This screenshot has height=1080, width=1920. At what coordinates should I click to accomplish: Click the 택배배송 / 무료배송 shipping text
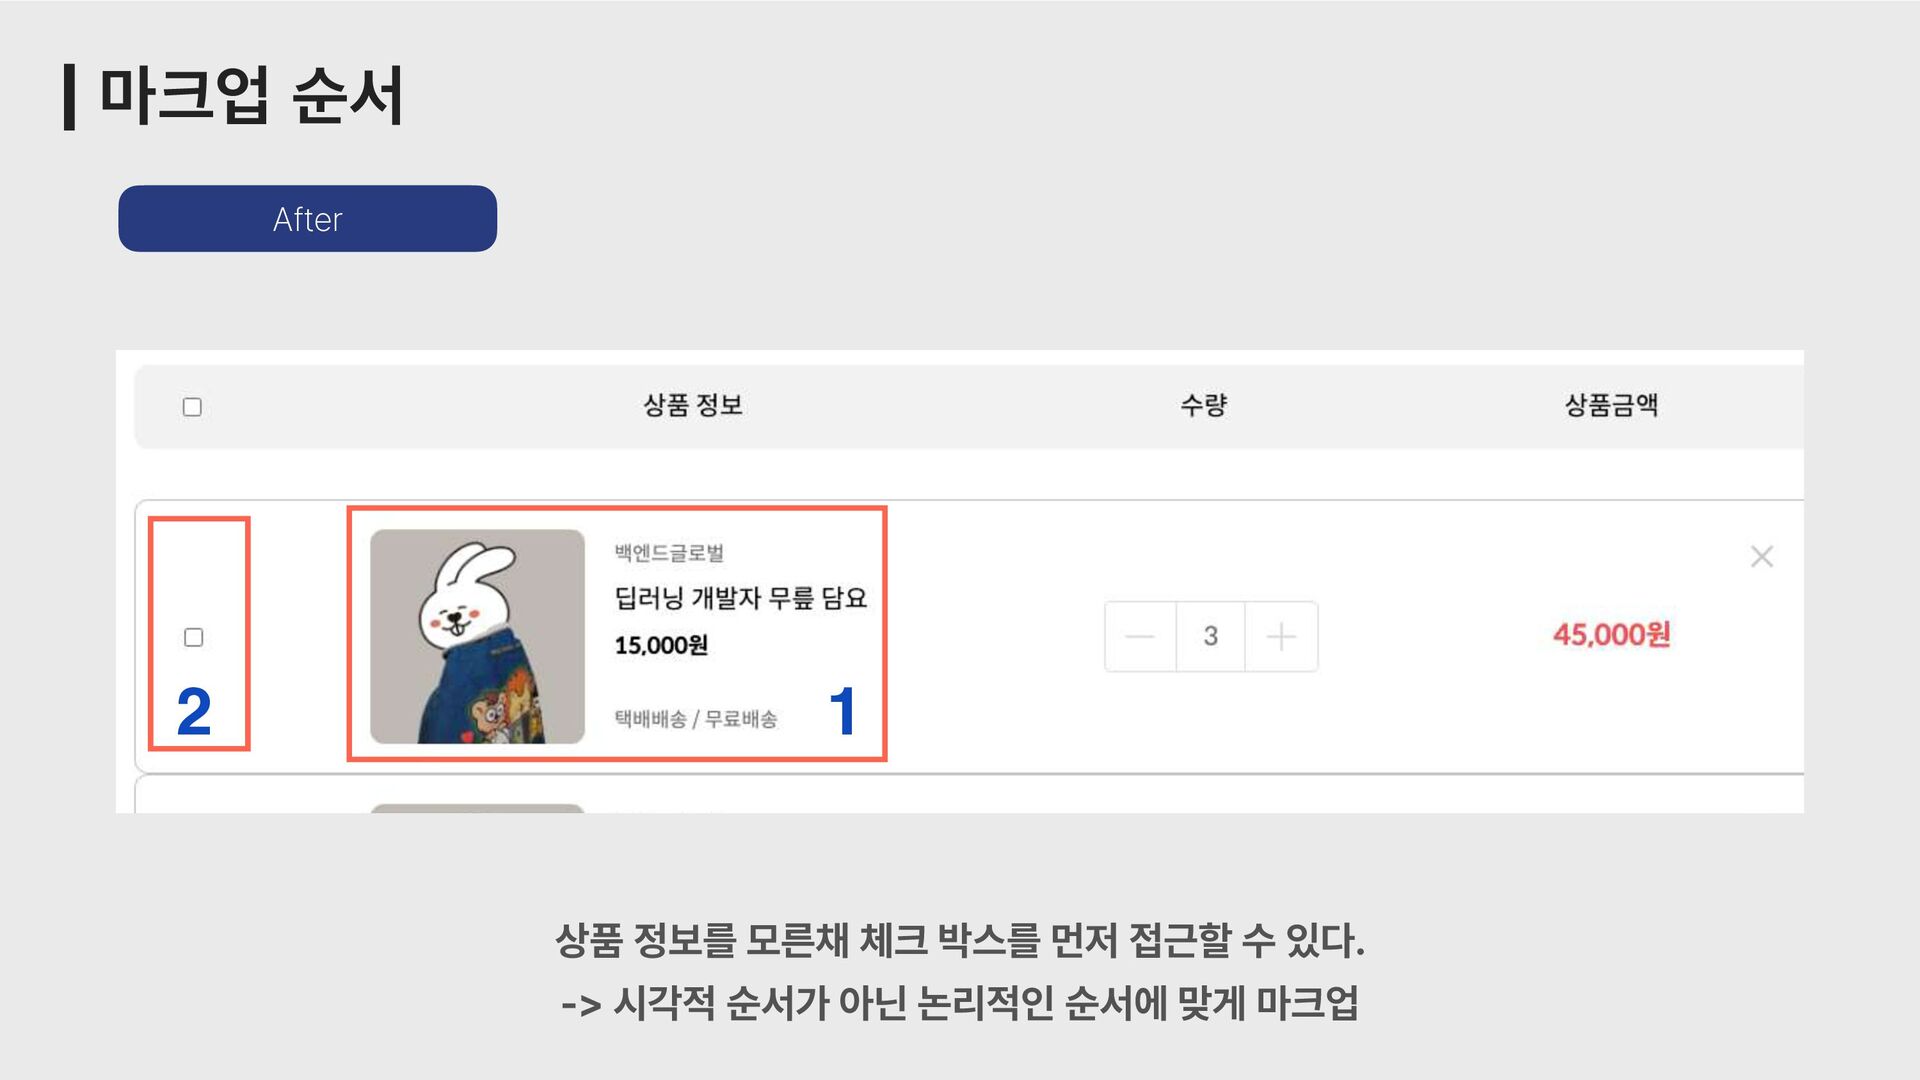point(696,719)
